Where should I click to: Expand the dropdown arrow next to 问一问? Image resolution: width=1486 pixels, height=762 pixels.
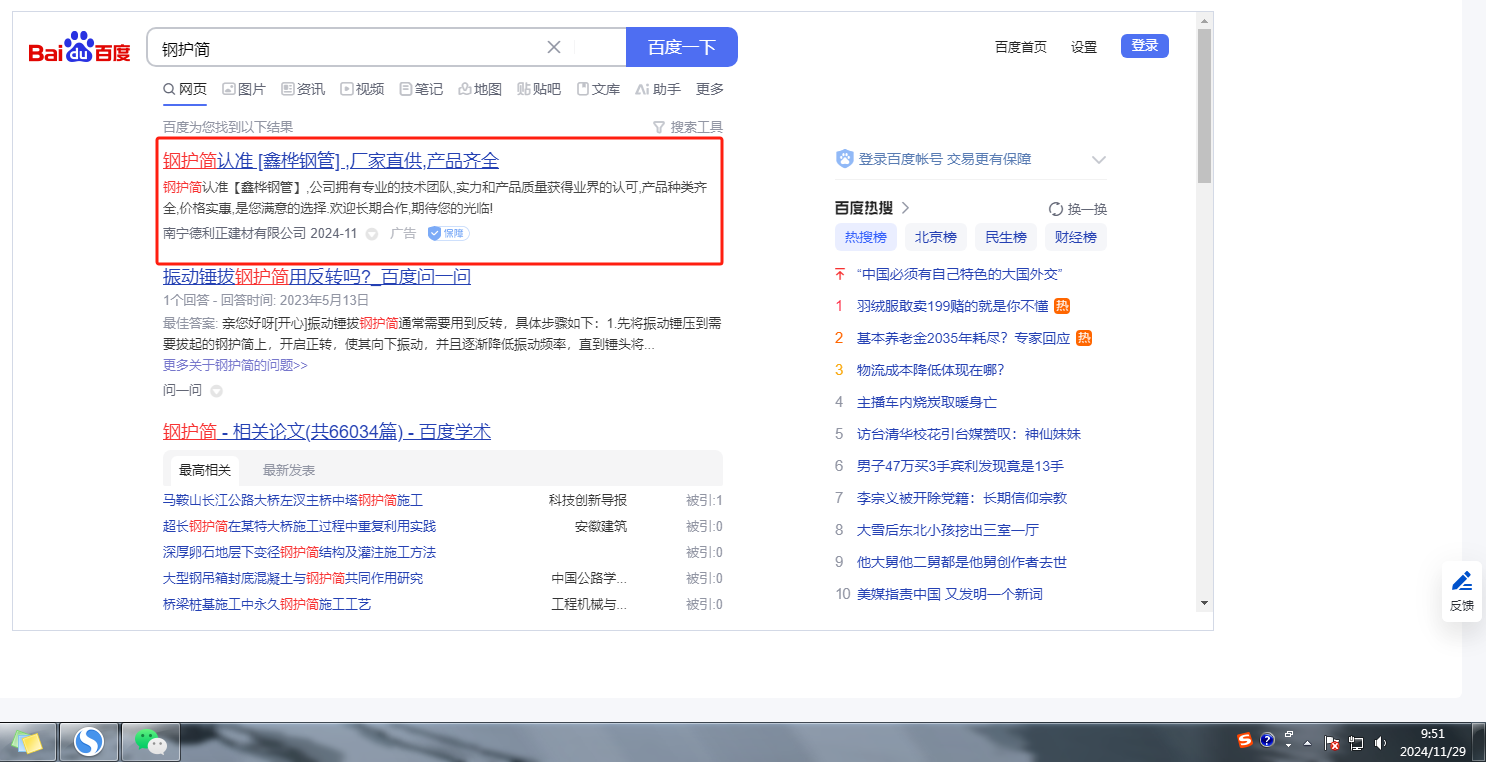pos(216,391)
